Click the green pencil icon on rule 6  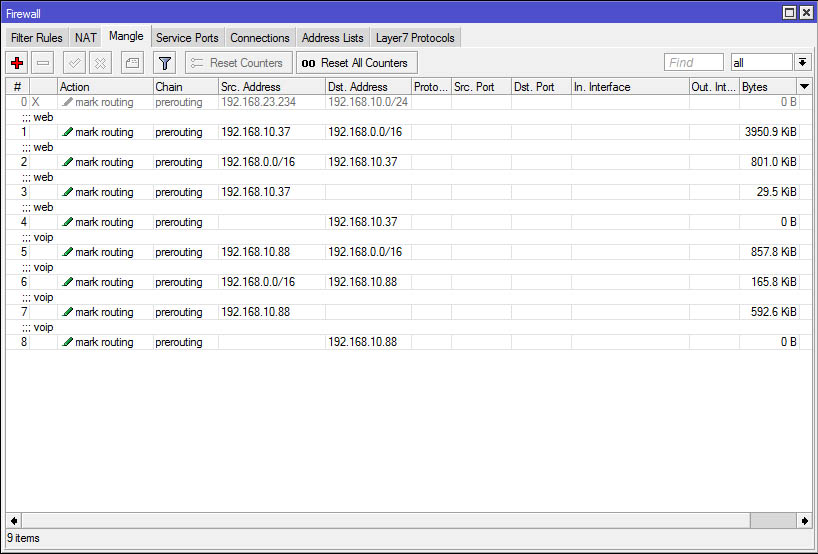pyautogui.click(x=67, y=282)
